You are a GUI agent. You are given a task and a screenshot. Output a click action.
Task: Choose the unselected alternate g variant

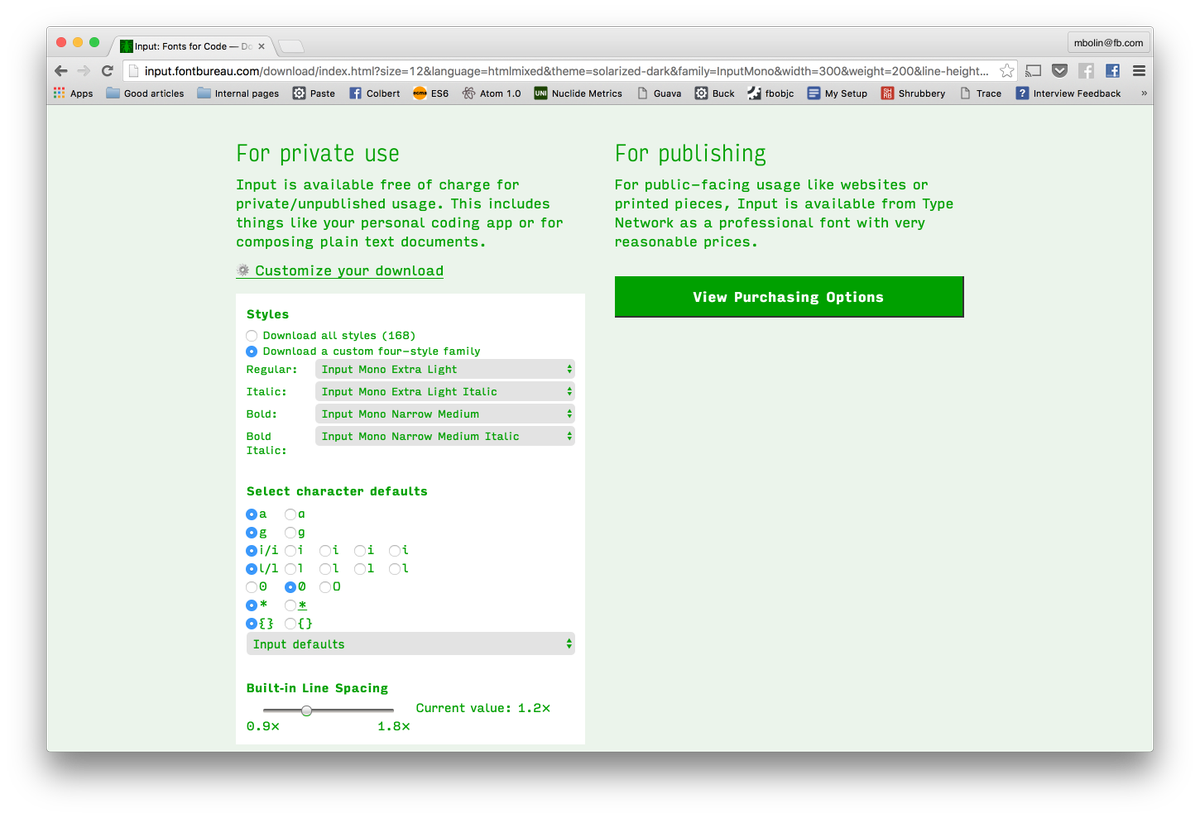pyautogui.click(x=291, y=533)
